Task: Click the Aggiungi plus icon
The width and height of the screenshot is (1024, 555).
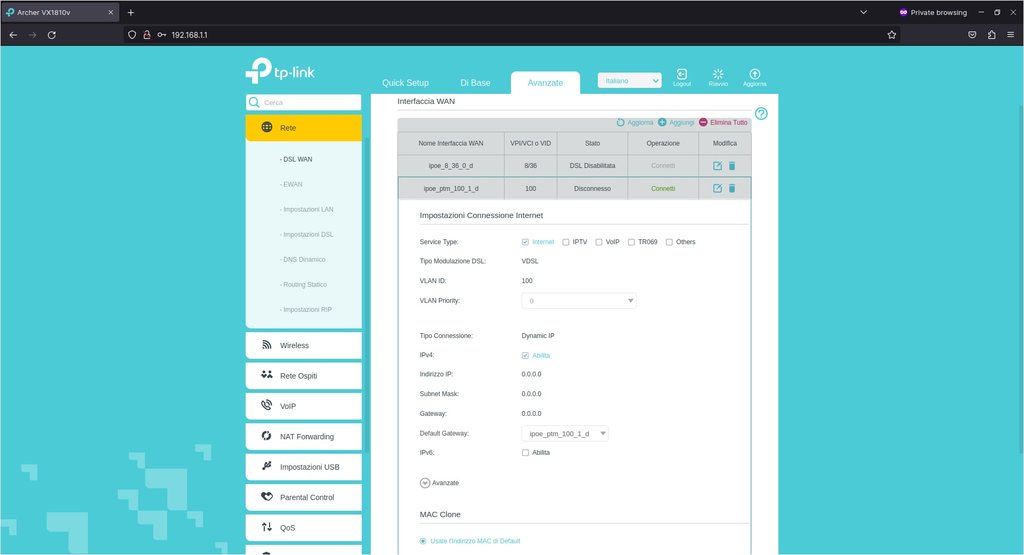Action: pyautogui.click(x=662, y=122)
